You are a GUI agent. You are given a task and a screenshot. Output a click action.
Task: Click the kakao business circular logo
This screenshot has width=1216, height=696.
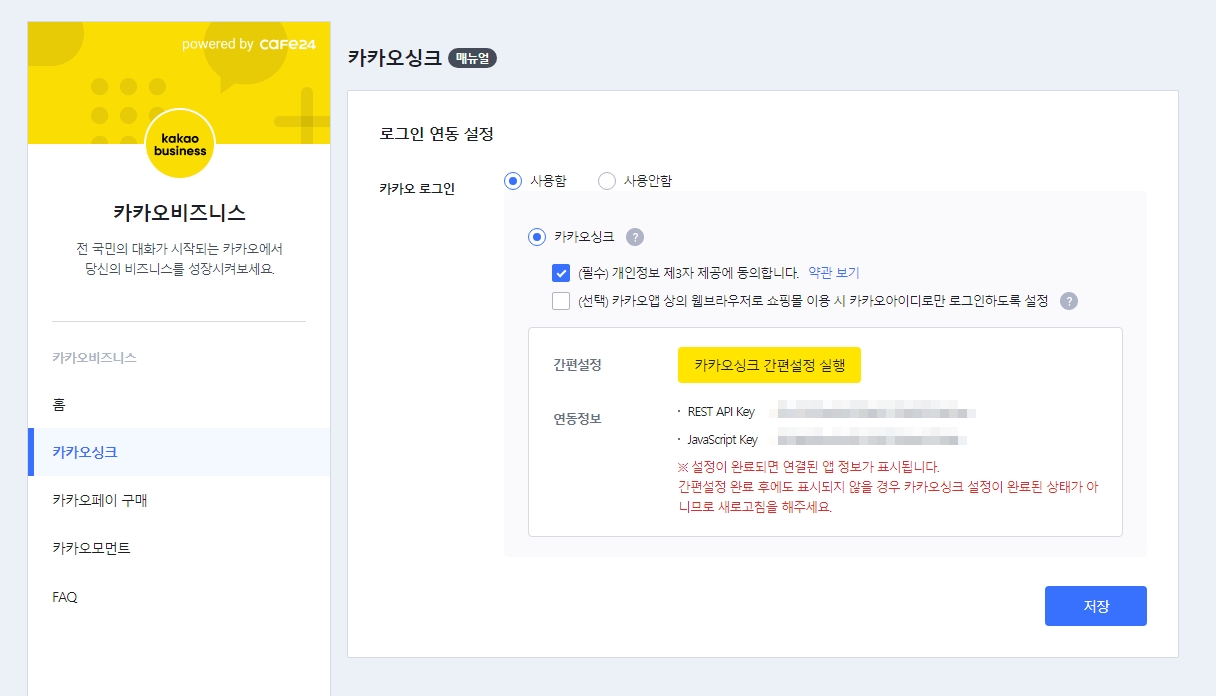(180, 143)
